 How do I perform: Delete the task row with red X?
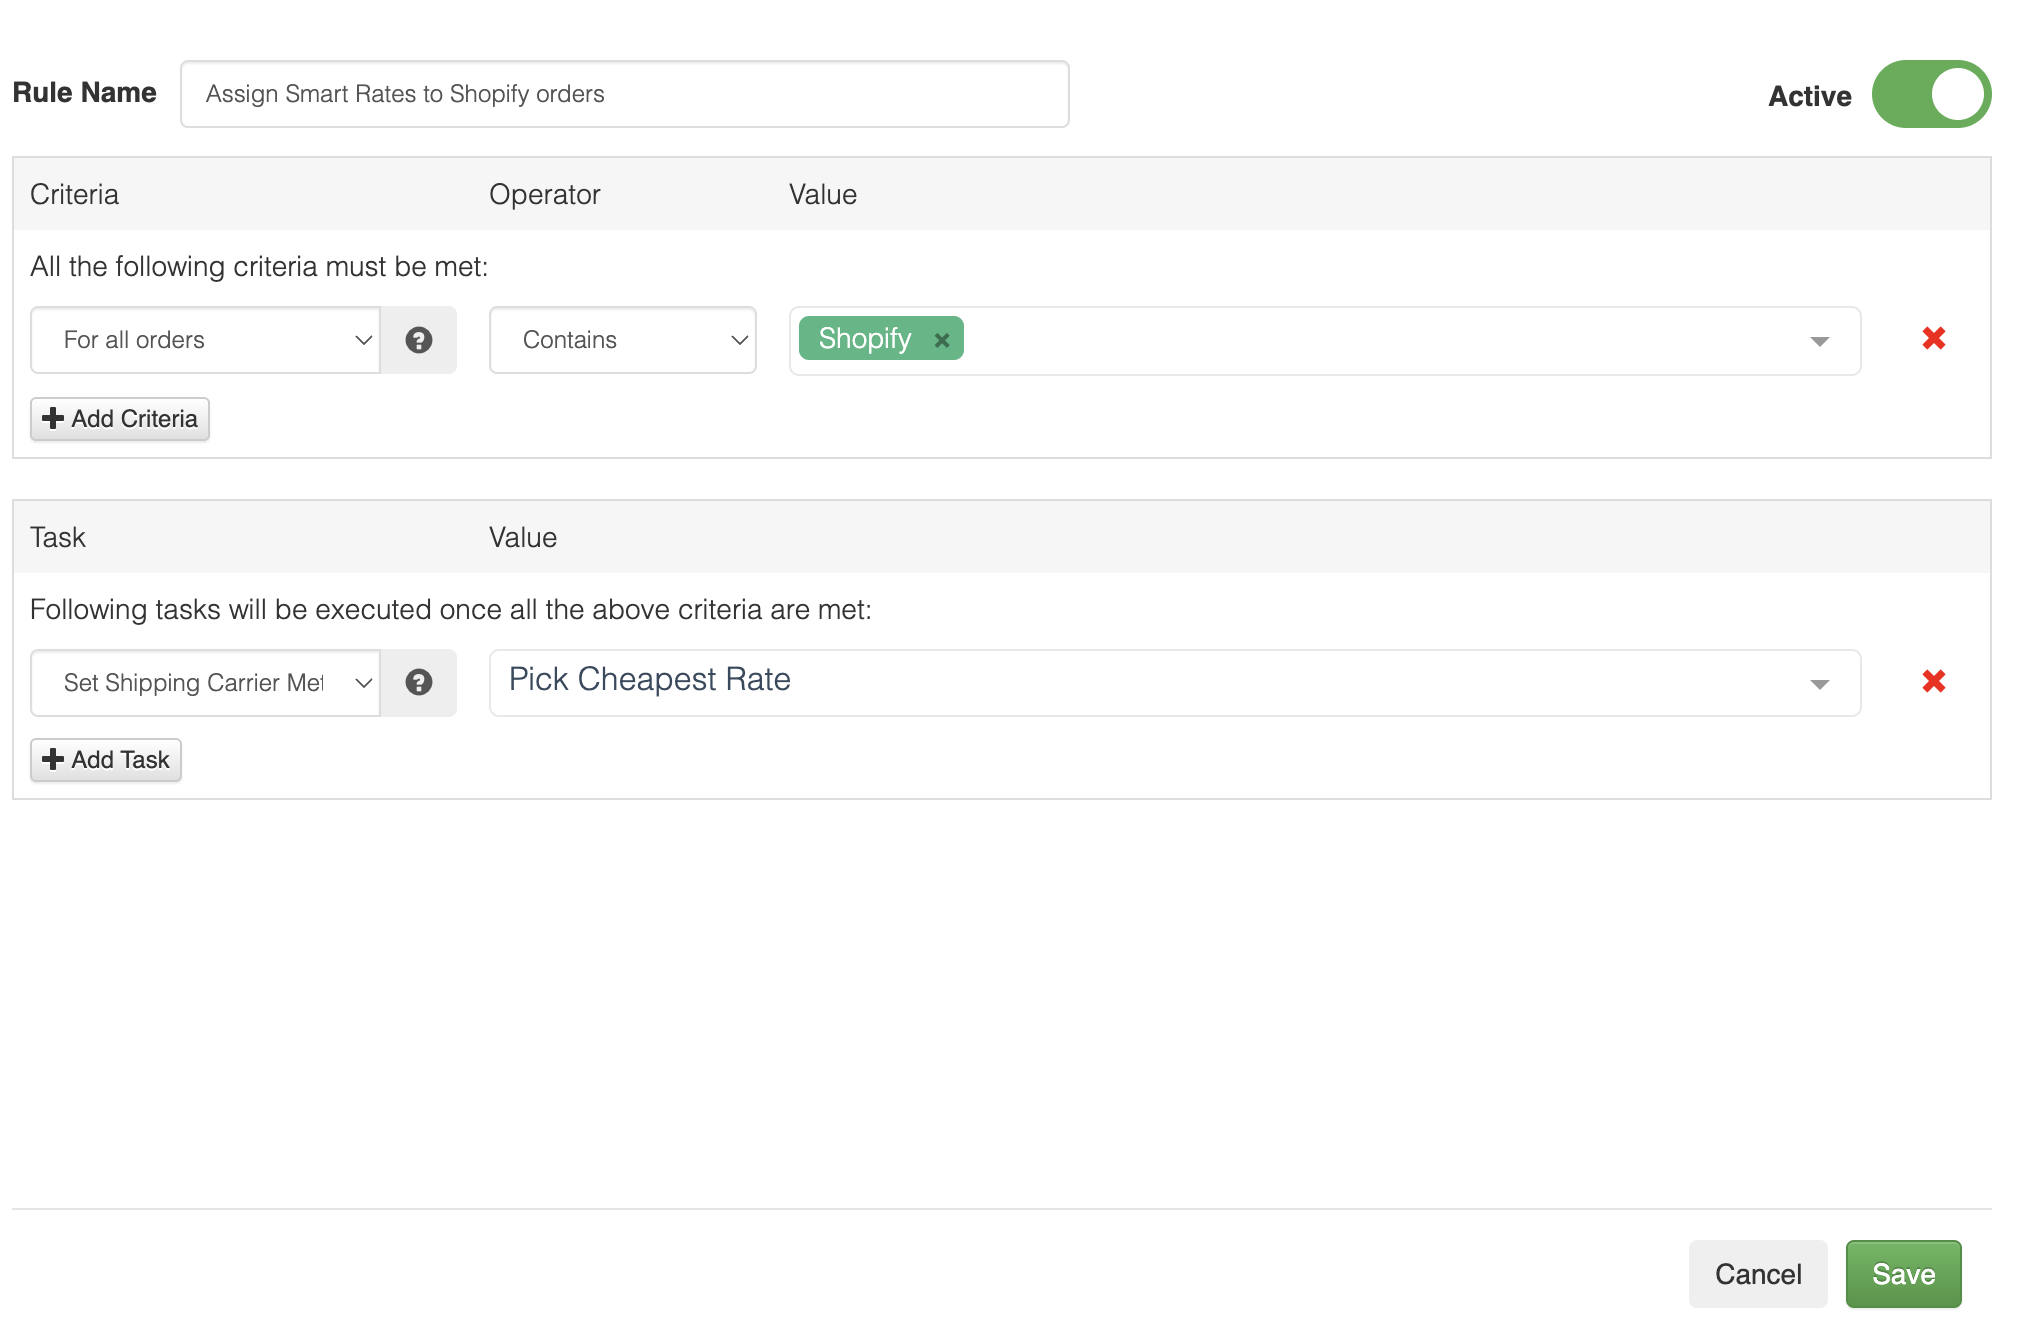[x=1933, y=682]
